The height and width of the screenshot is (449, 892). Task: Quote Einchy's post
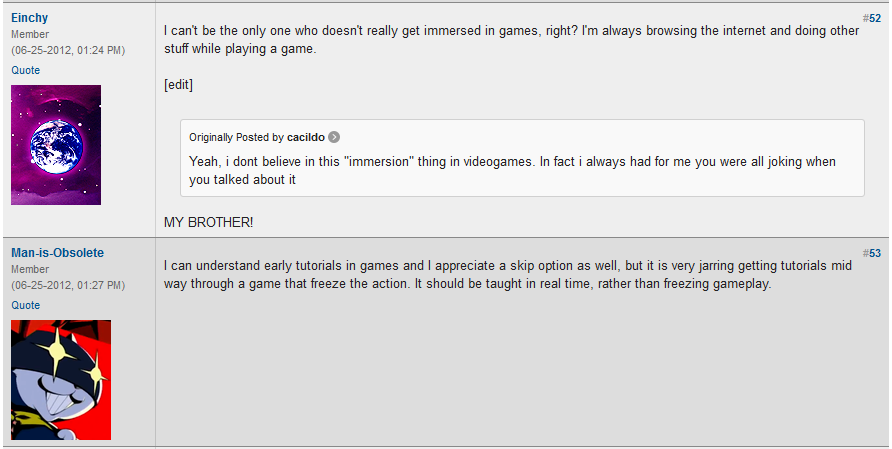[x=26, y=70]
